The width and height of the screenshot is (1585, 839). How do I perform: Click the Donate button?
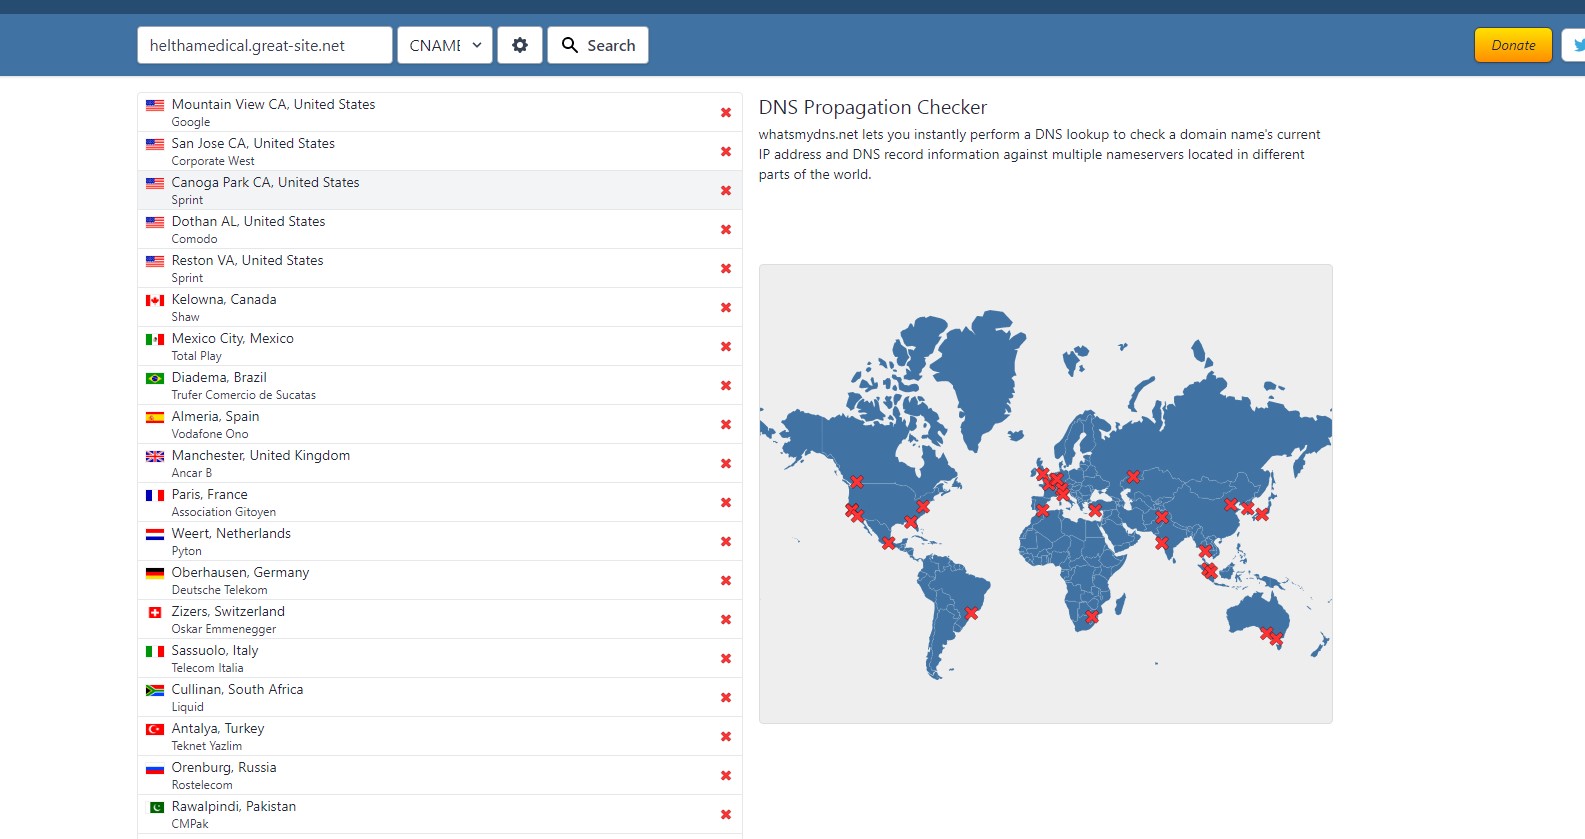[1512, 45]
